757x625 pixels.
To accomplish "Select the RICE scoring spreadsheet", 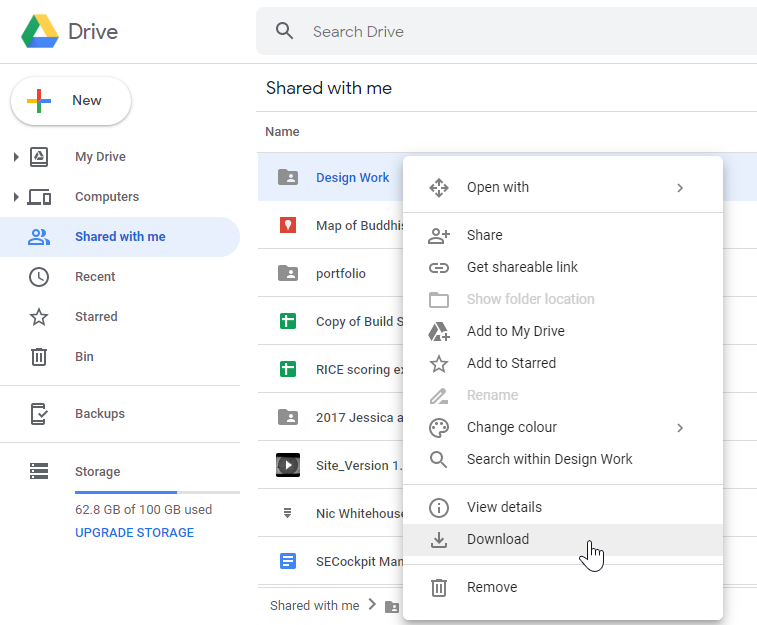I will 359,369.
